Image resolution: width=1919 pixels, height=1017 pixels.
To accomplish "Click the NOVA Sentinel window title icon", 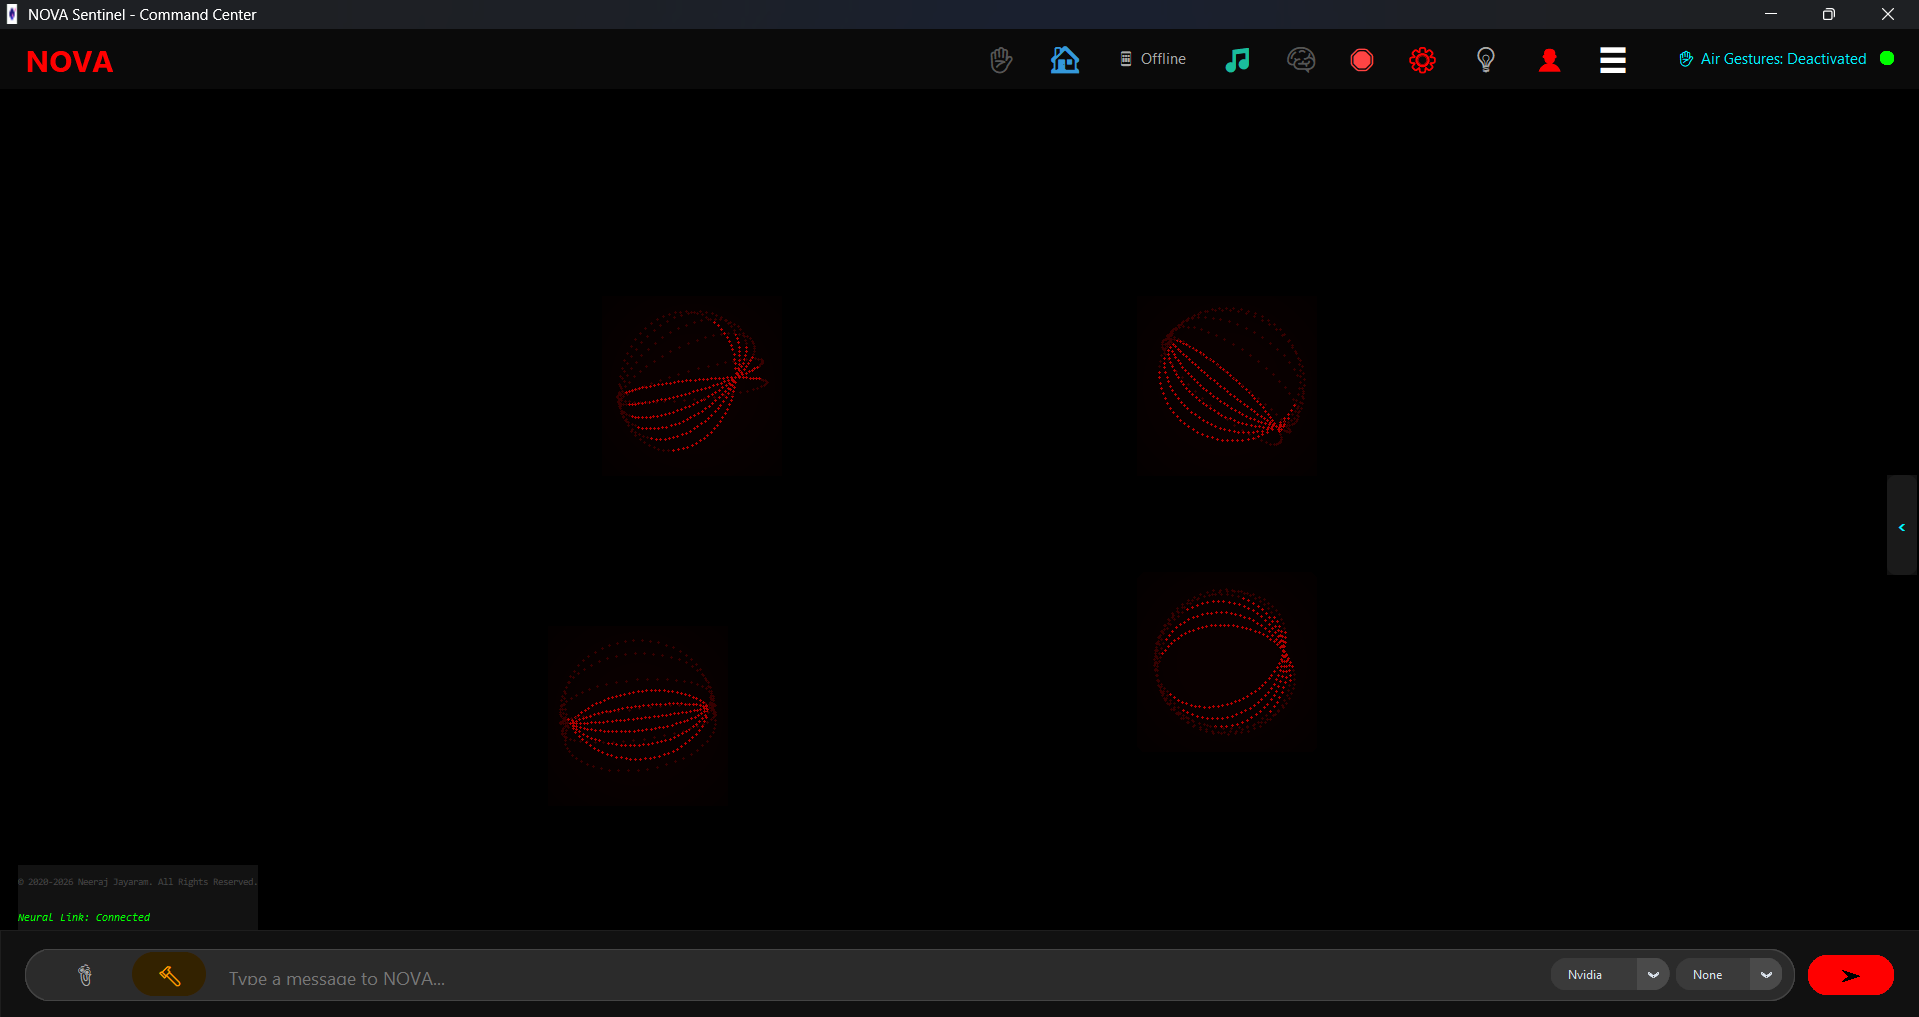I will pos(12,14).
